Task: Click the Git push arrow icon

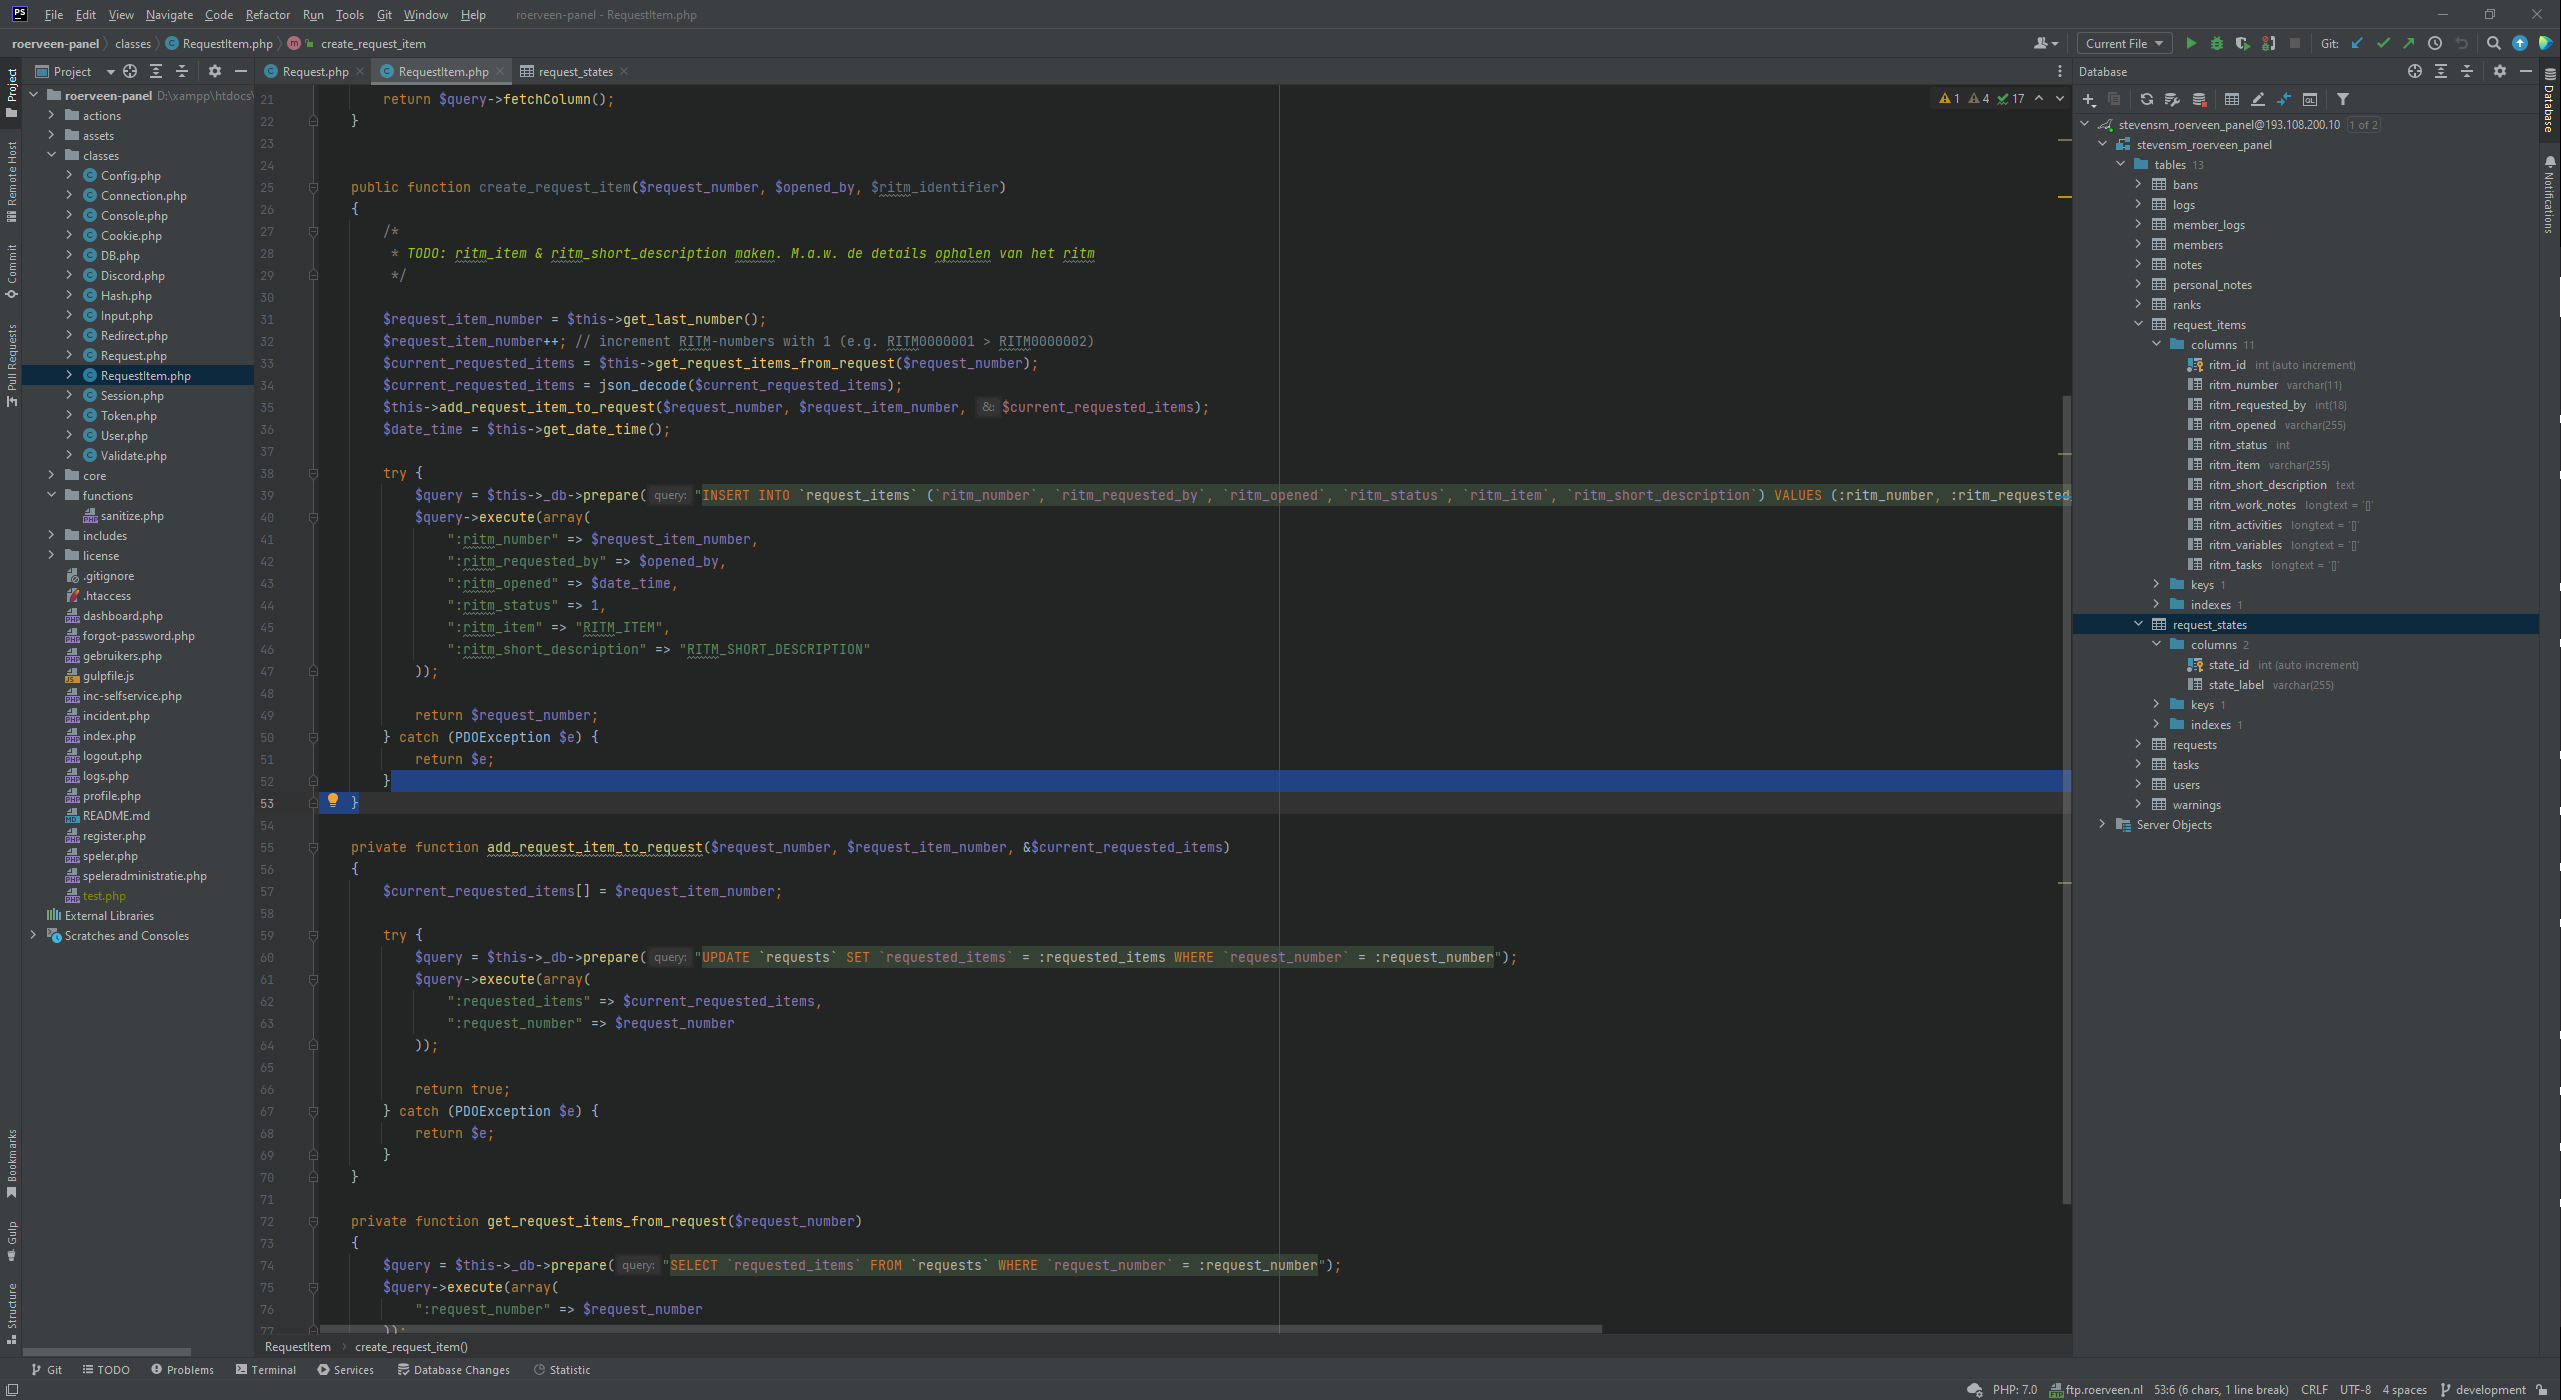Action: coord(2409,44)
